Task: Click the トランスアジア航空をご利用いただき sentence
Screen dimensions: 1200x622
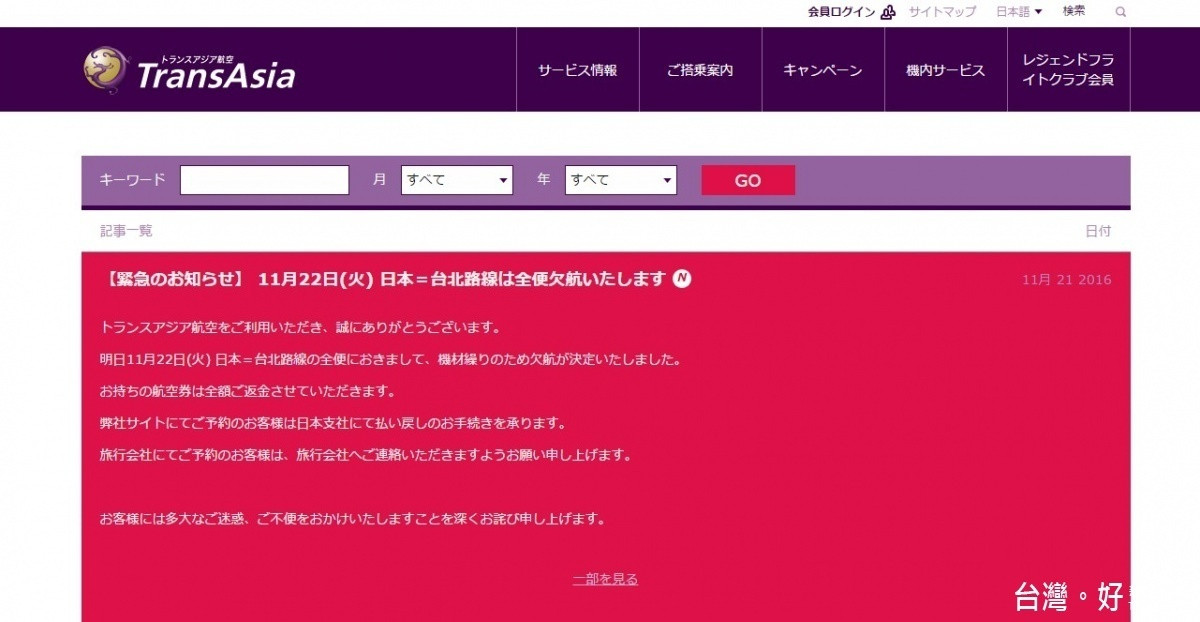Action: (300, 327)
